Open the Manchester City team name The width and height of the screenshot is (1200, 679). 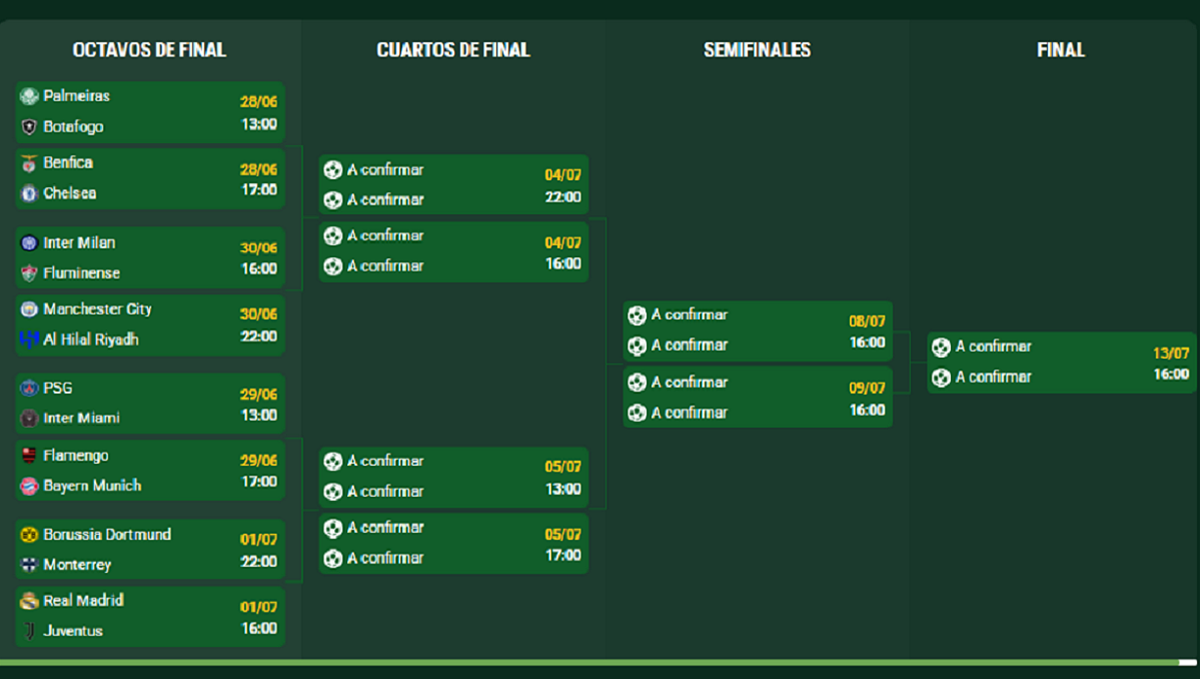(x=98, y=309)
